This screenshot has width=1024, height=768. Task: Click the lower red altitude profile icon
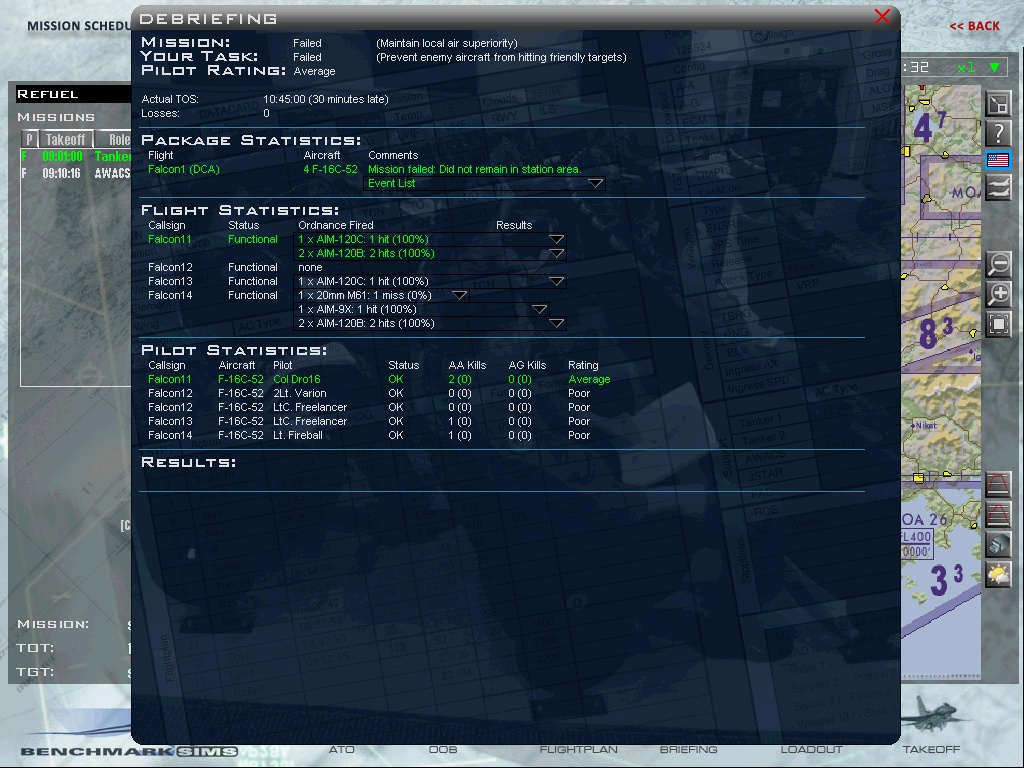tap(998, 515)
